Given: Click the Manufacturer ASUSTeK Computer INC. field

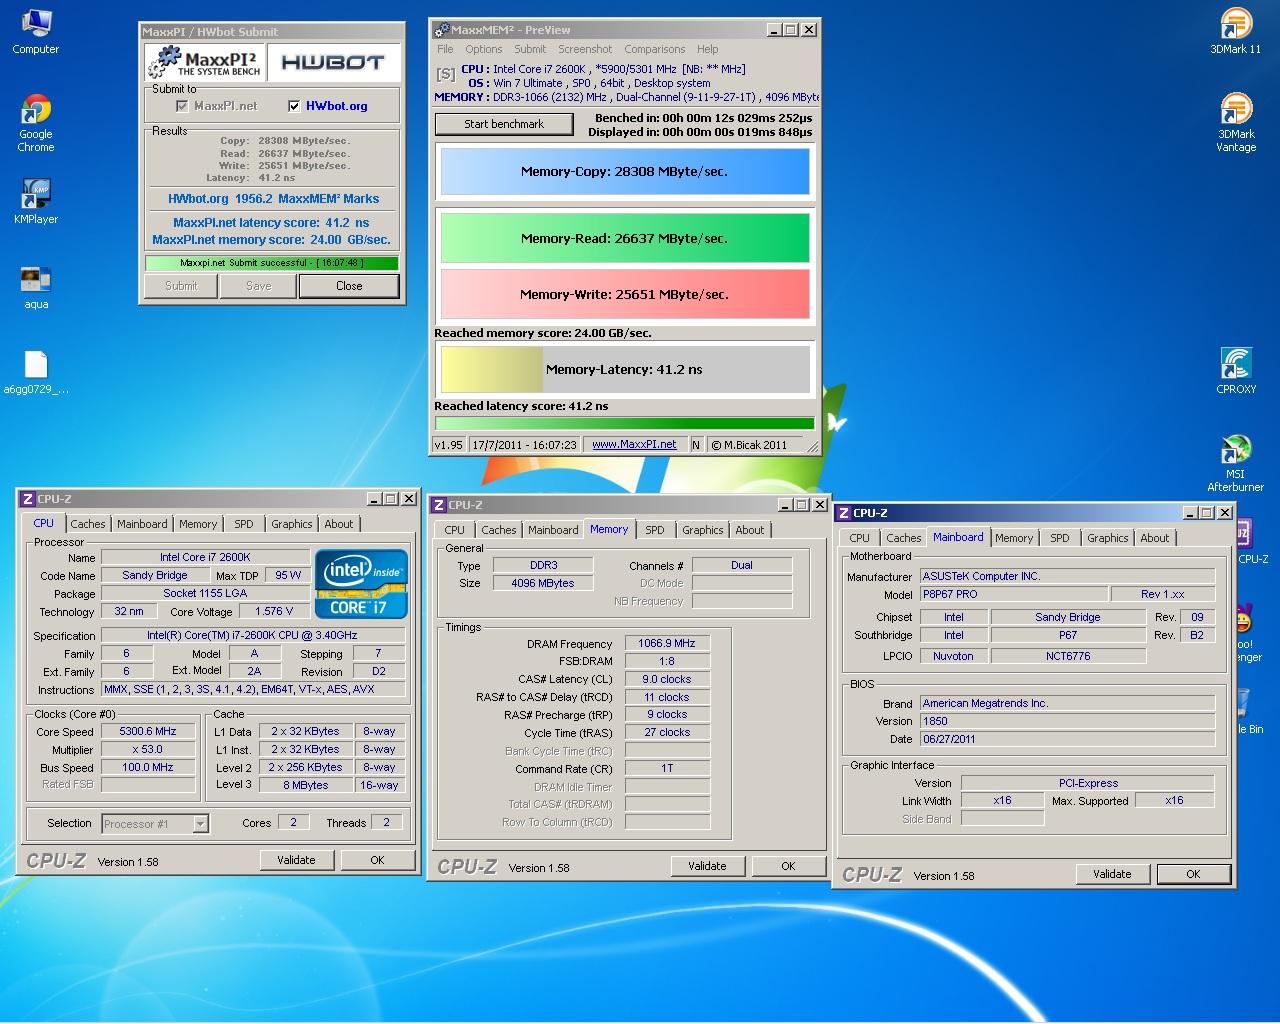Looking at the screenshot, I should (x=1067, y=576).
